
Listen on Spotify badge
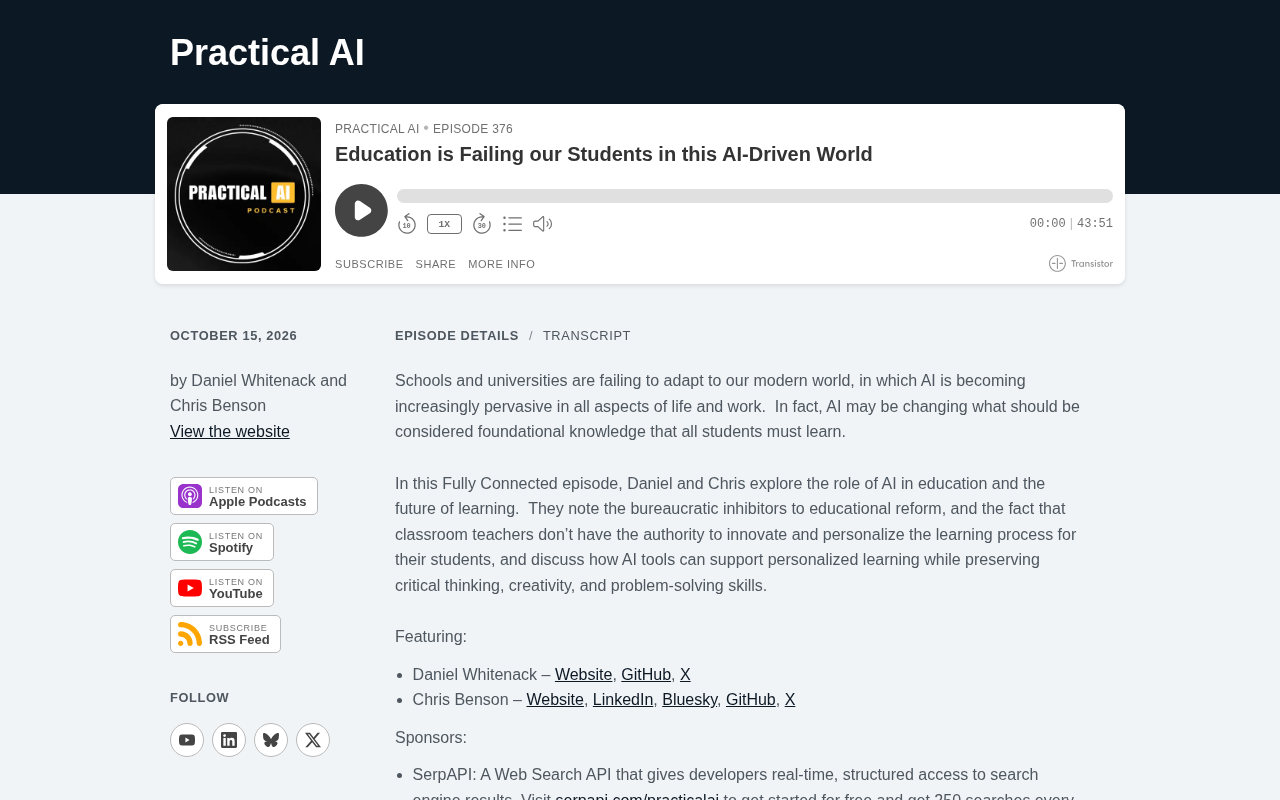coord(222,542)
